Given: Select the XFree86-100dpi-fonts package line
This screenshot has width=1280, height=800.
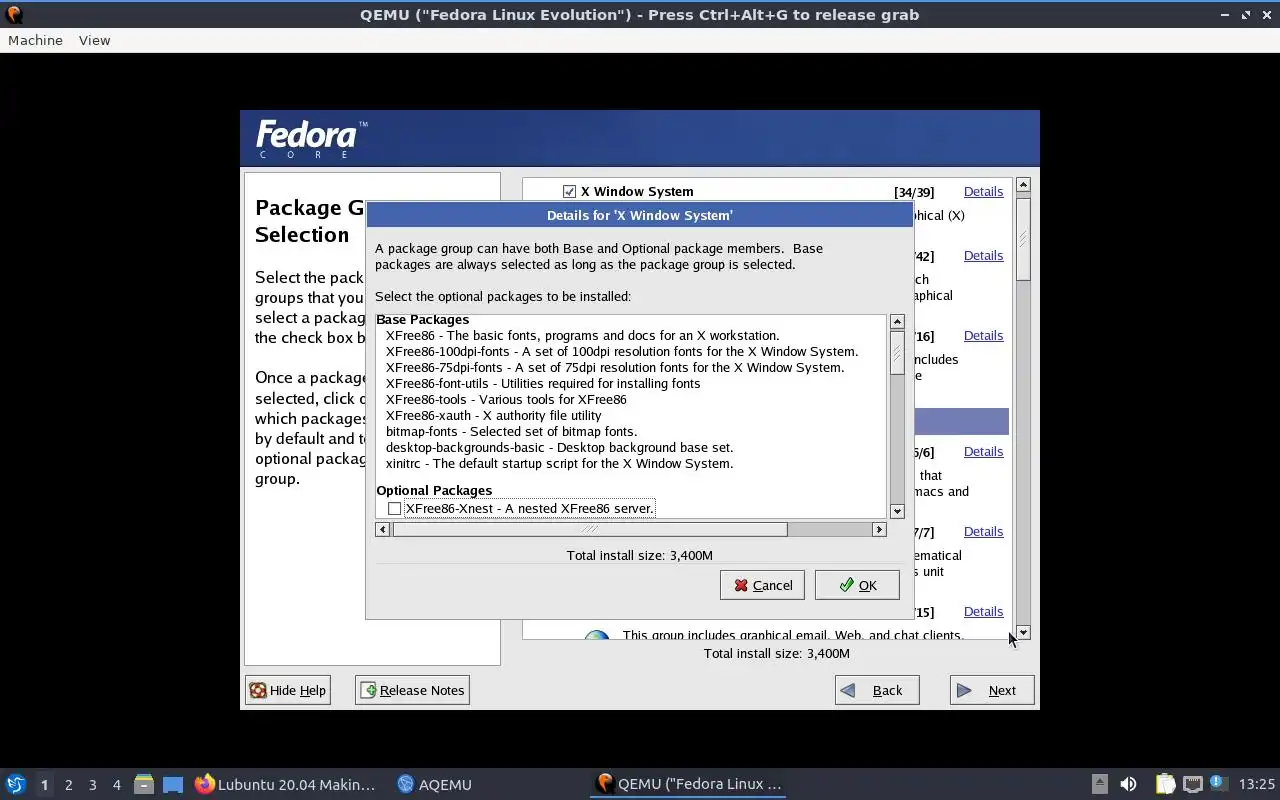Looking at the screenshot, I should [x=622, y=351].
